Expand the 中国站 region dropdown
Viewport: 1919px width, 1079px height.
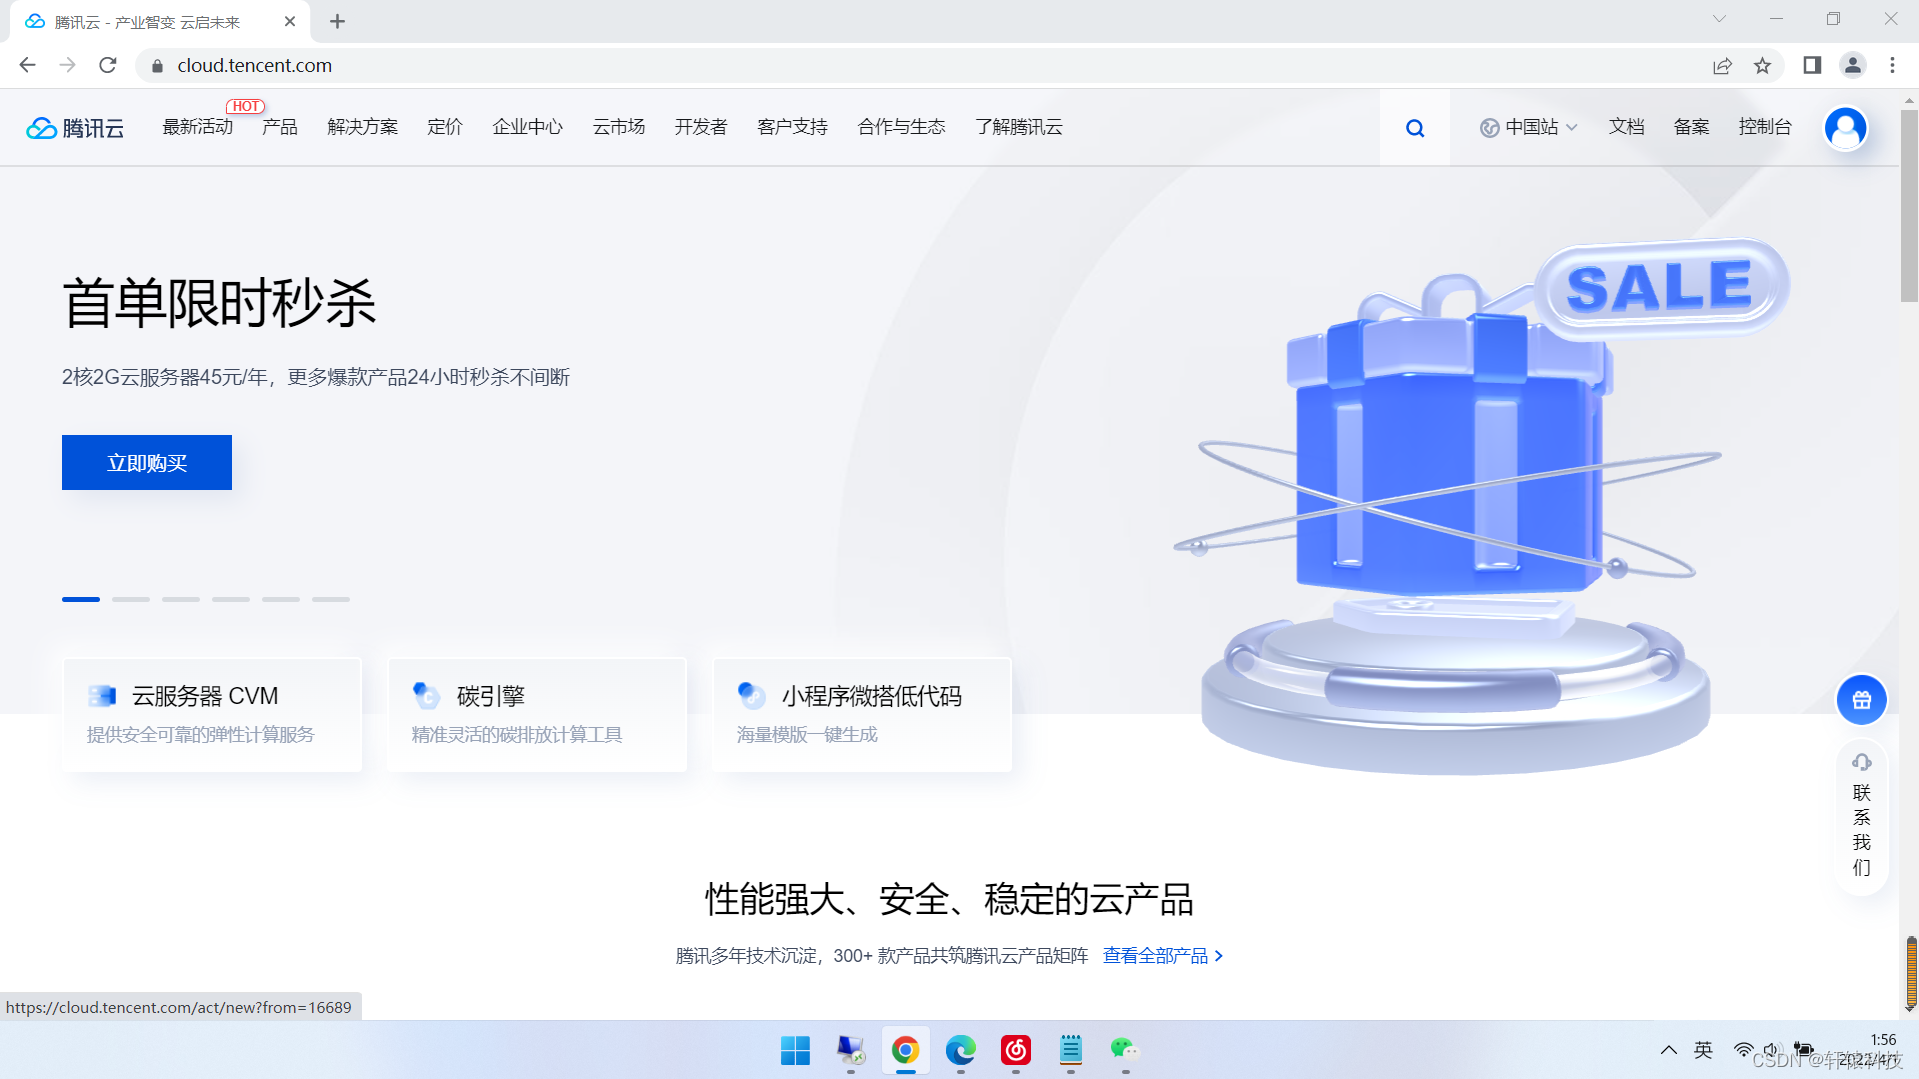tap(1529, 127)
